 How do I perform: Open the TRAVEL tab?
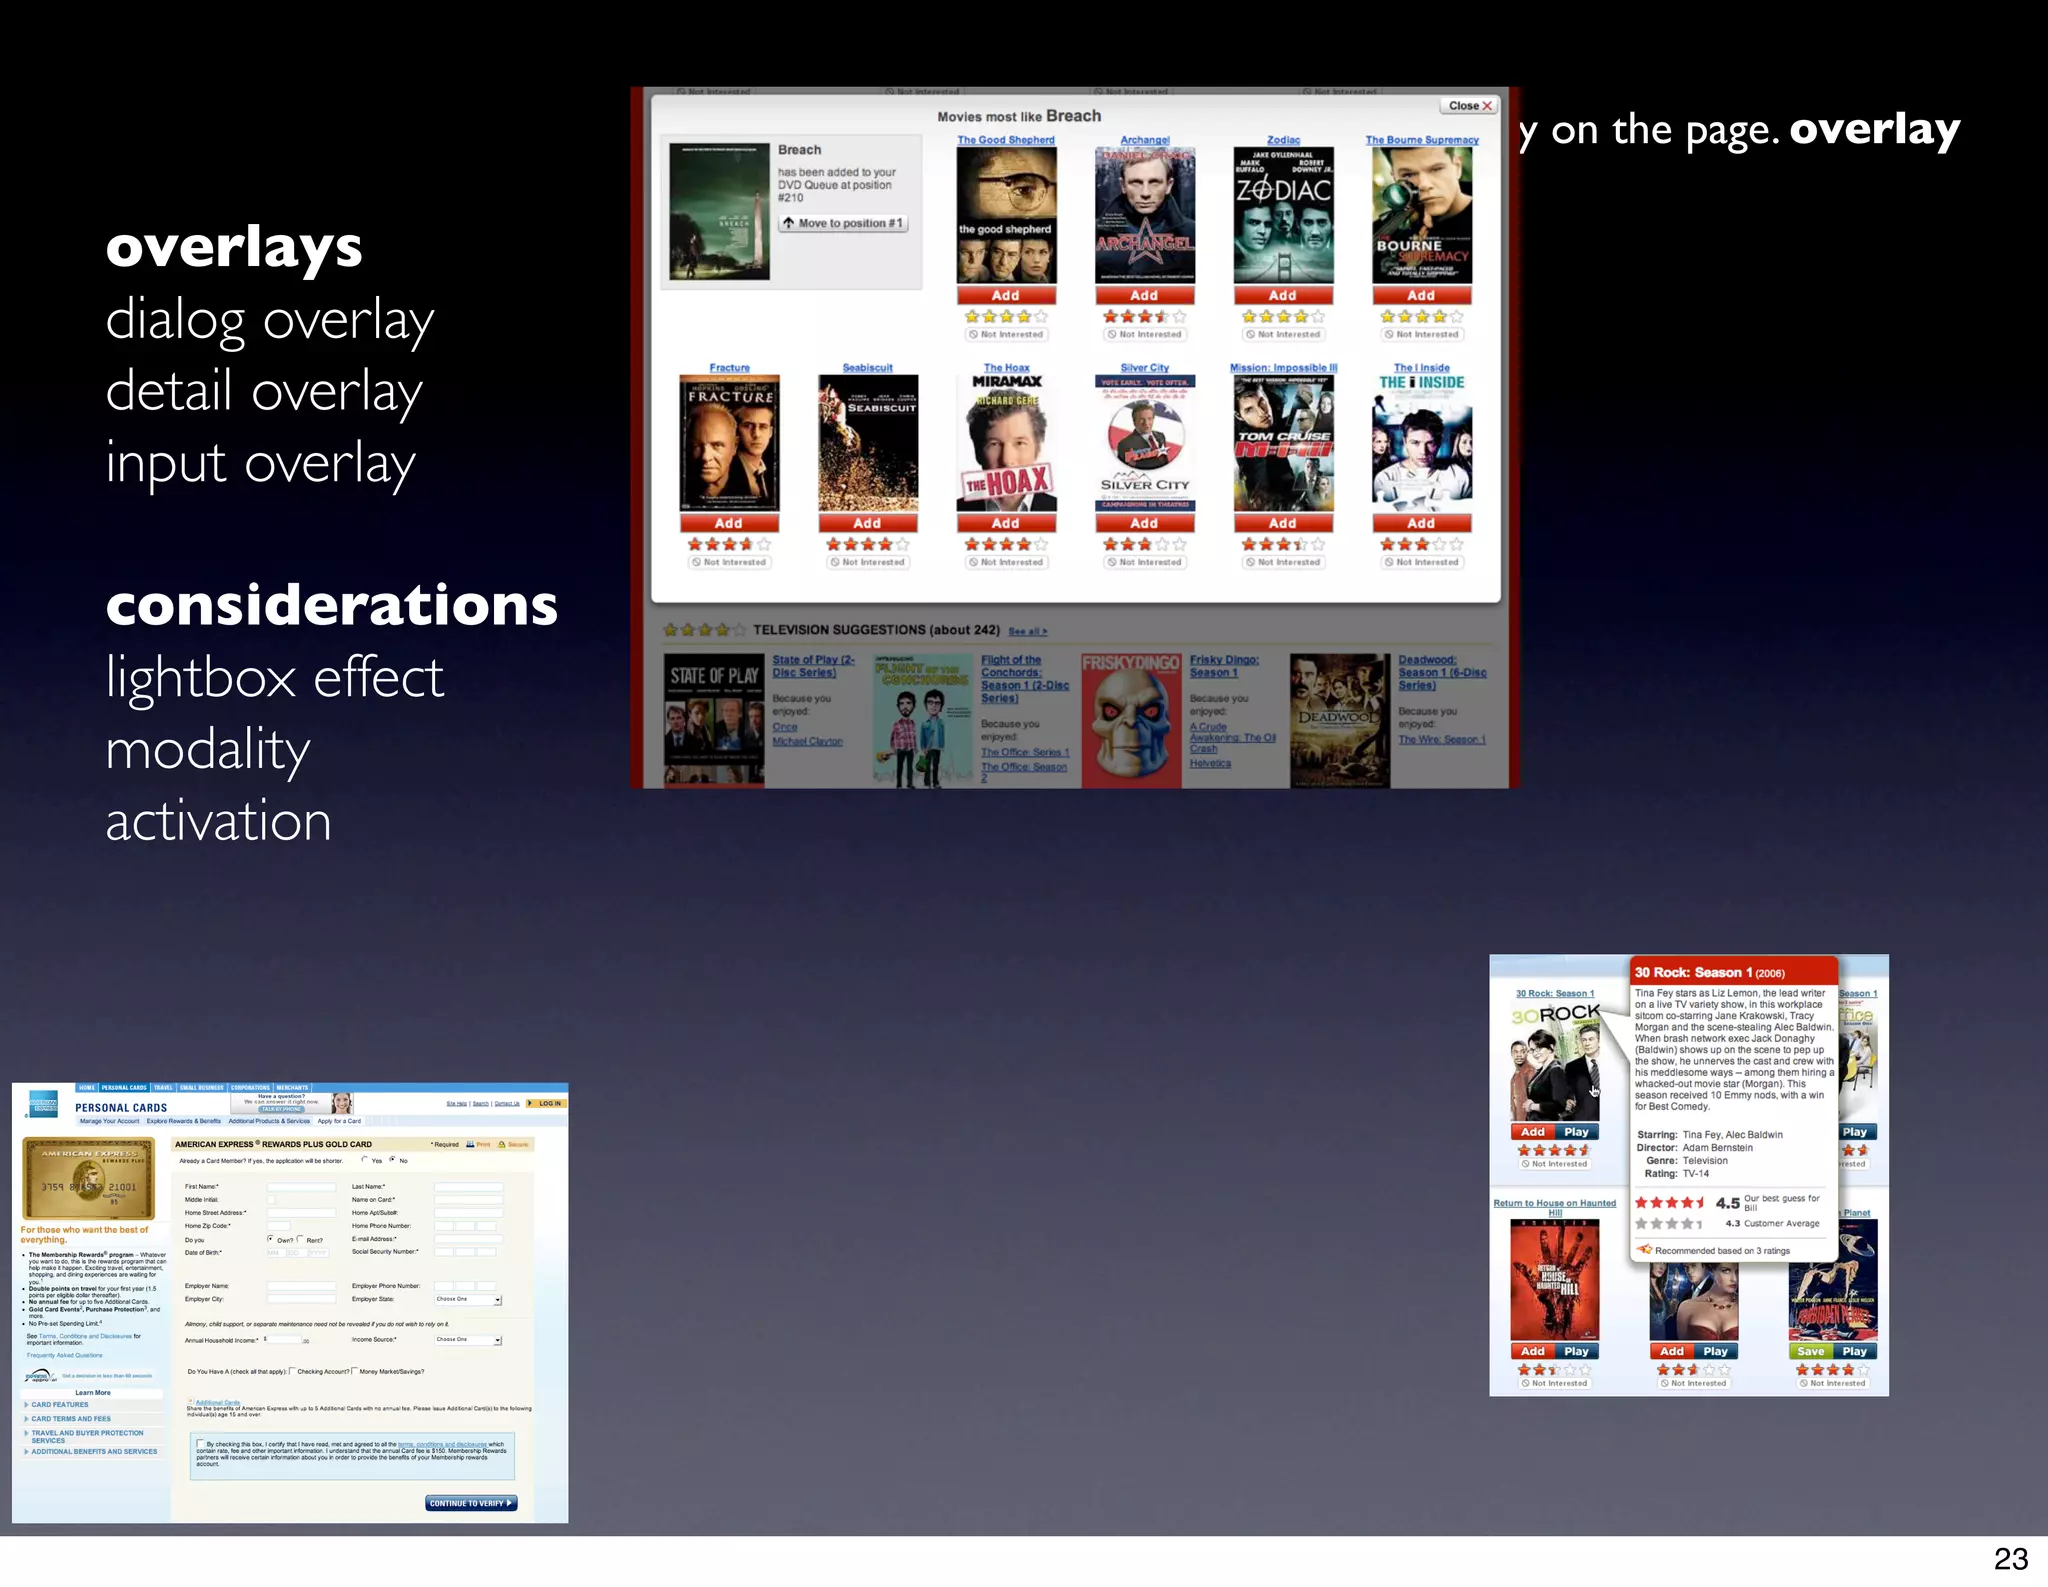[163, 1087]
